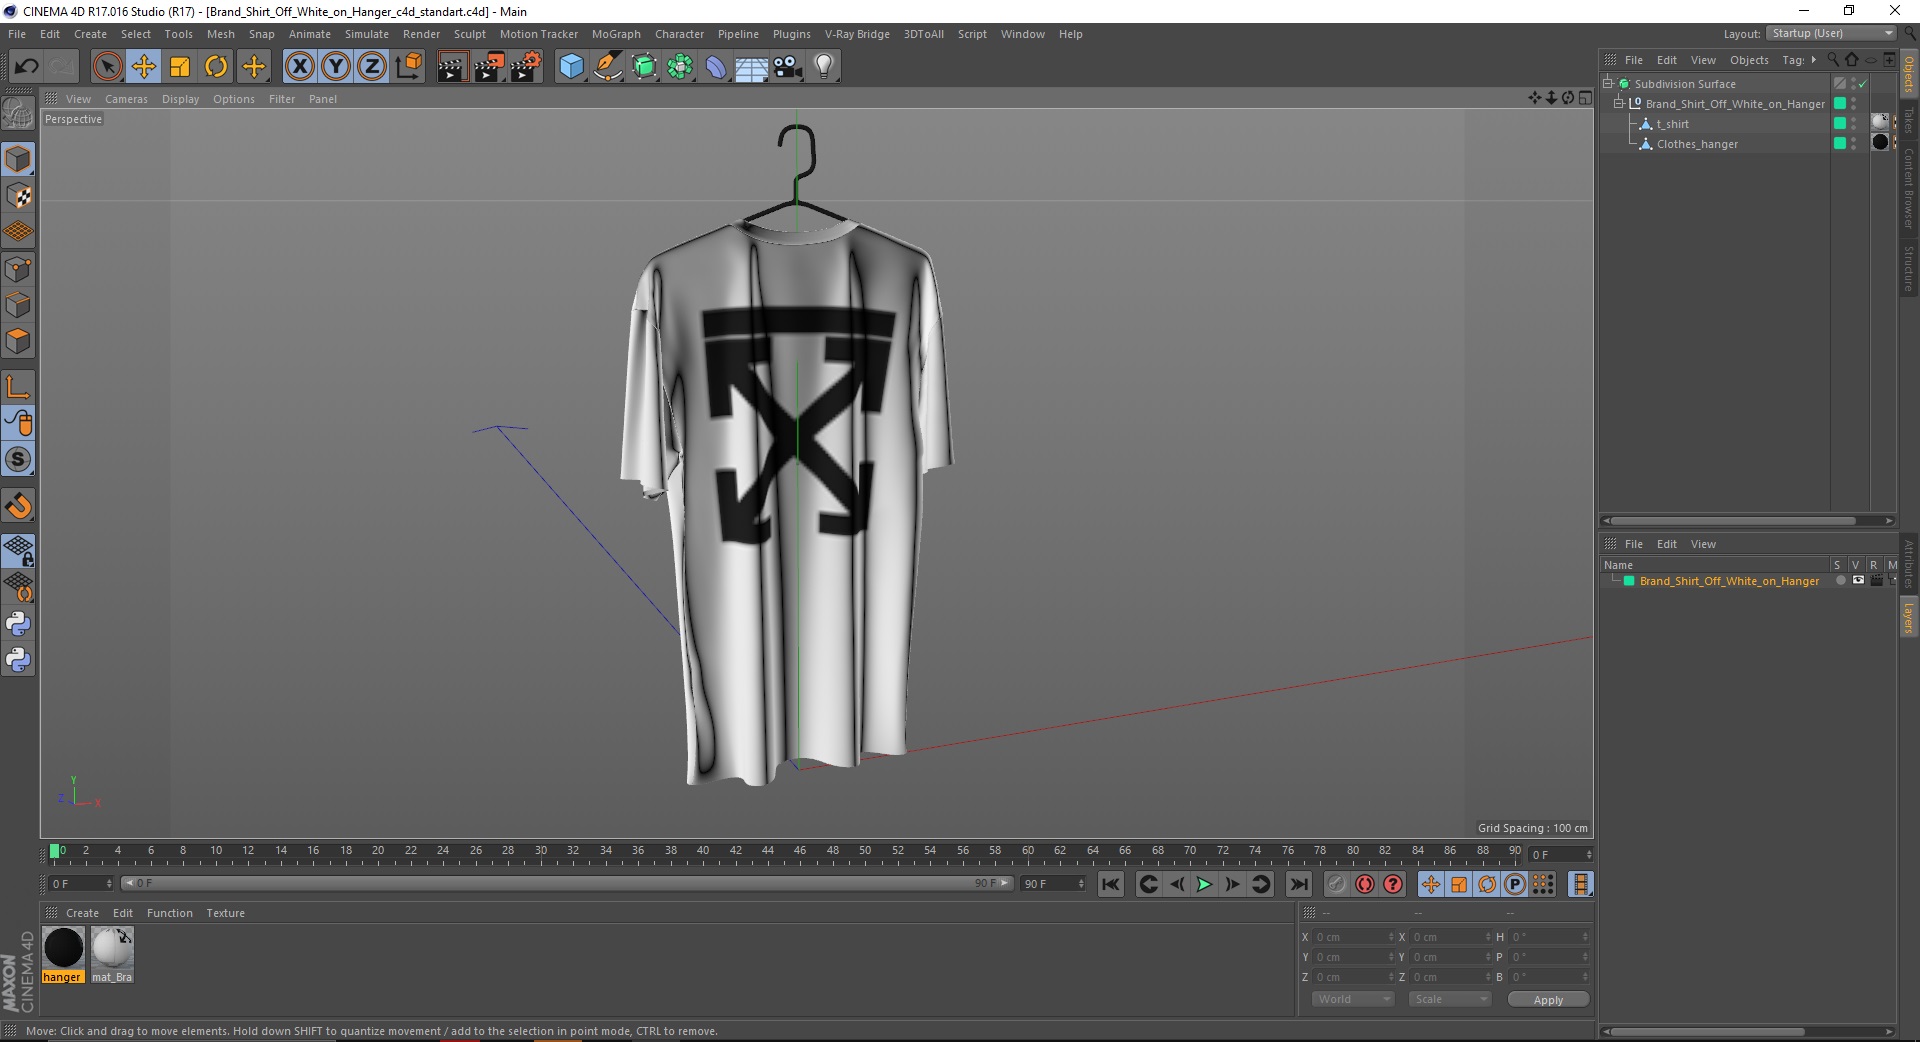Open the viewport Cameras menu
This screenshot has width=1920, height=1042.
126,99
